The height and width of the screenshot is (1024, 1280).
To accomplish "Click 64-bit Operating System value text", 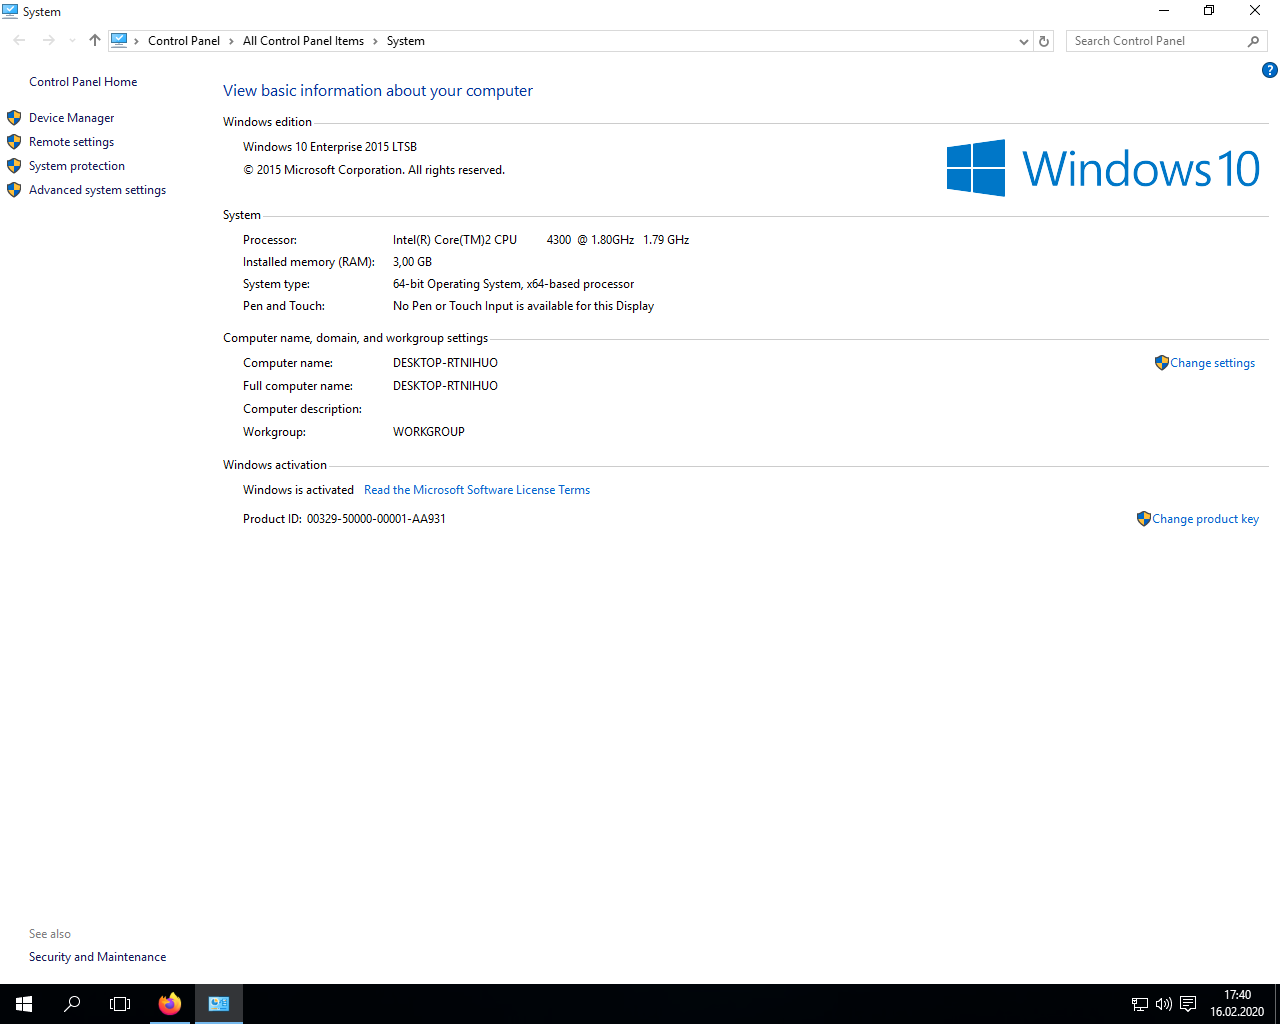I will [x=513, y=284].
